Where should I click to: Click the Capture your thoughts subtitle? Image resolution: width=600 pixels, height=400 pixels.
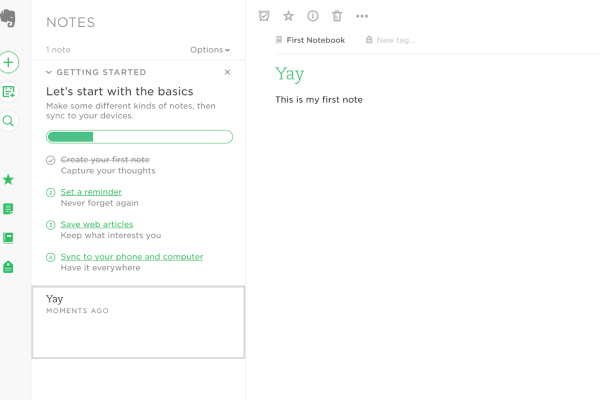[108, 171]
